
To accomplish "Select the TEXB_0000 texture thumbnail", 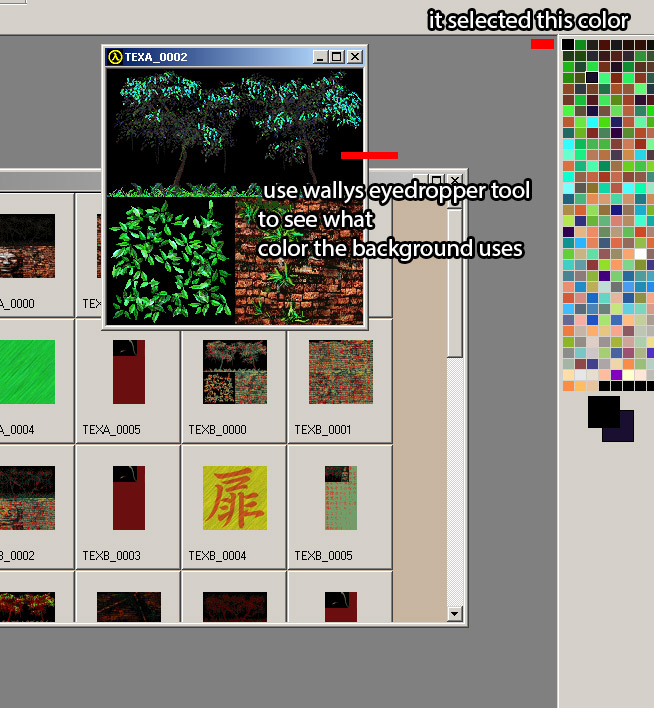I will point(235,372).
